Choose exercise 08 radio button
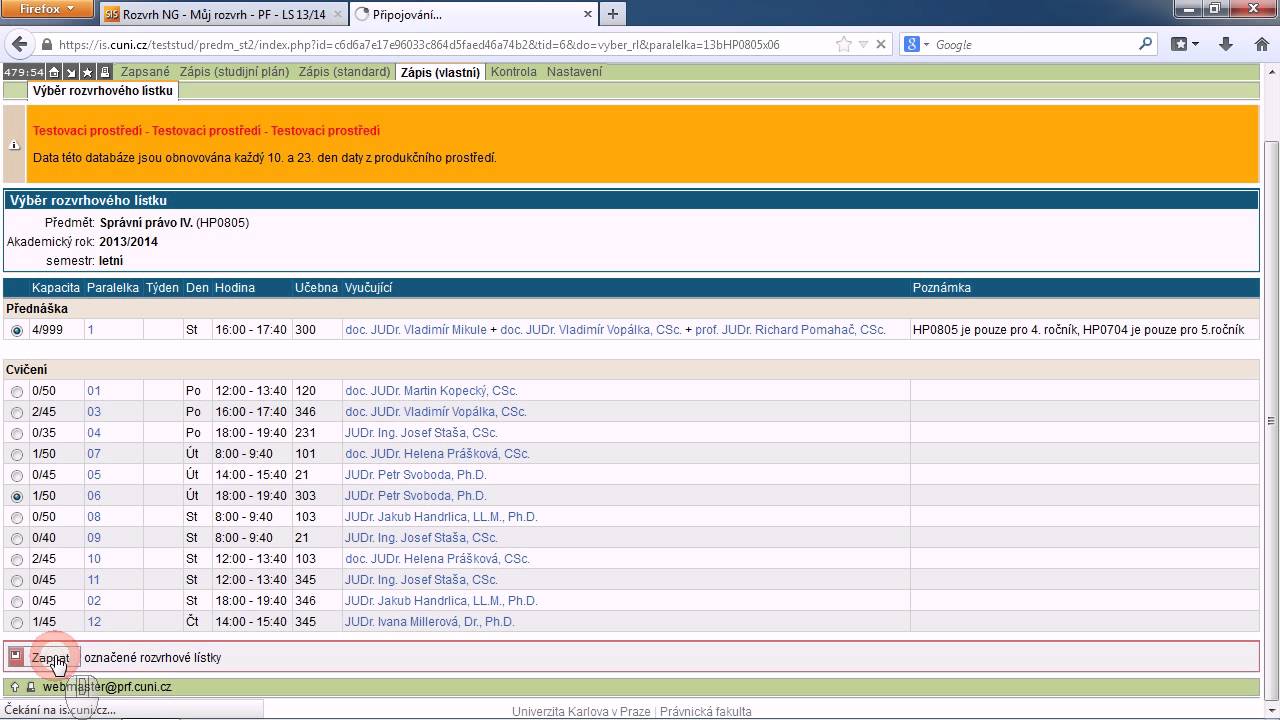 click(x=17, y=518)
